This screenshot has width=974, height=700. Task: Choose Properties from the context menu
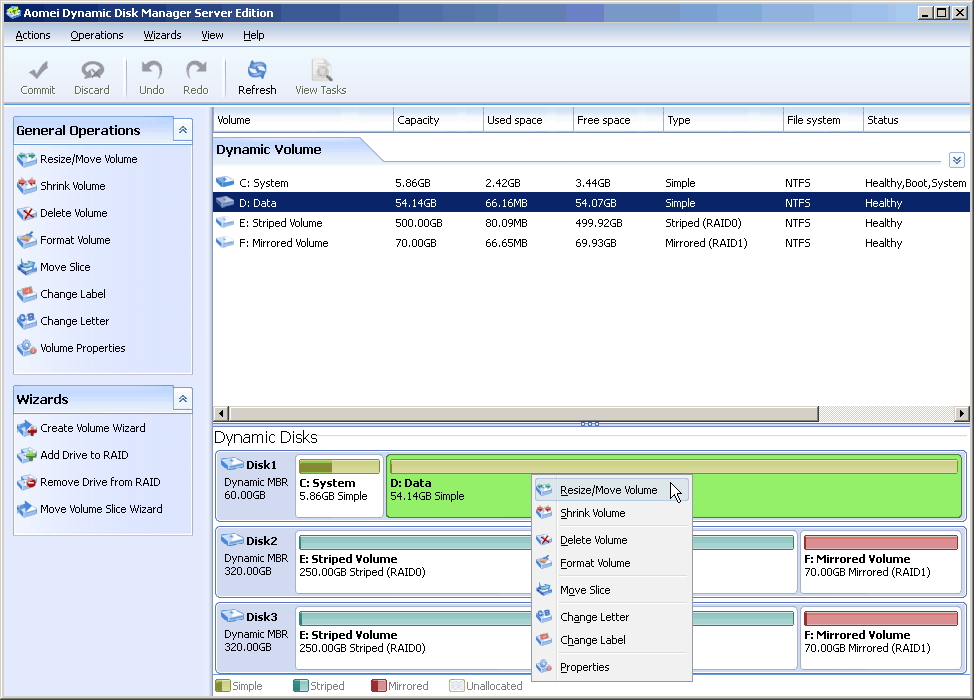point(584,667)
